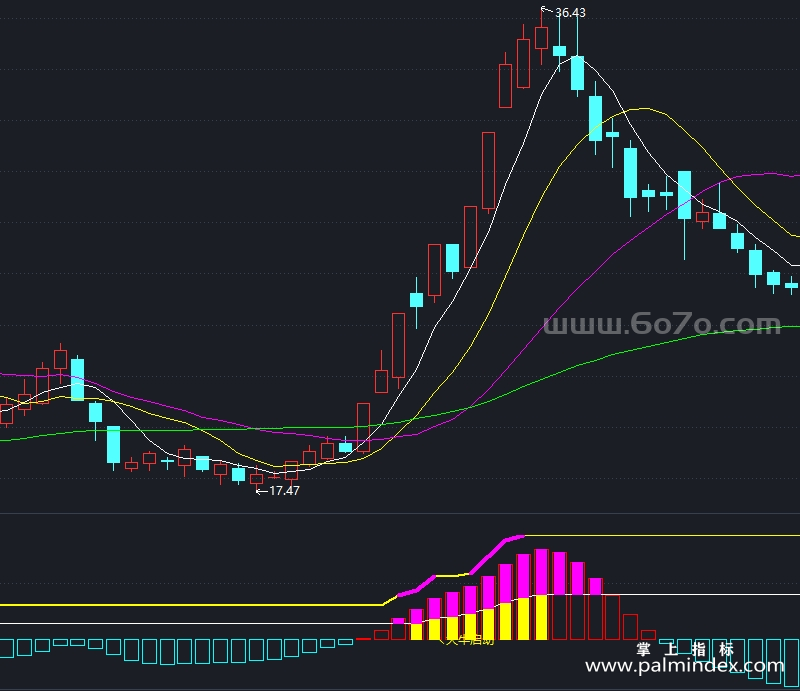Click the tallest magenta indicator histogram bar
Viewport: 800px width, 691px height.
pos(541,572)
